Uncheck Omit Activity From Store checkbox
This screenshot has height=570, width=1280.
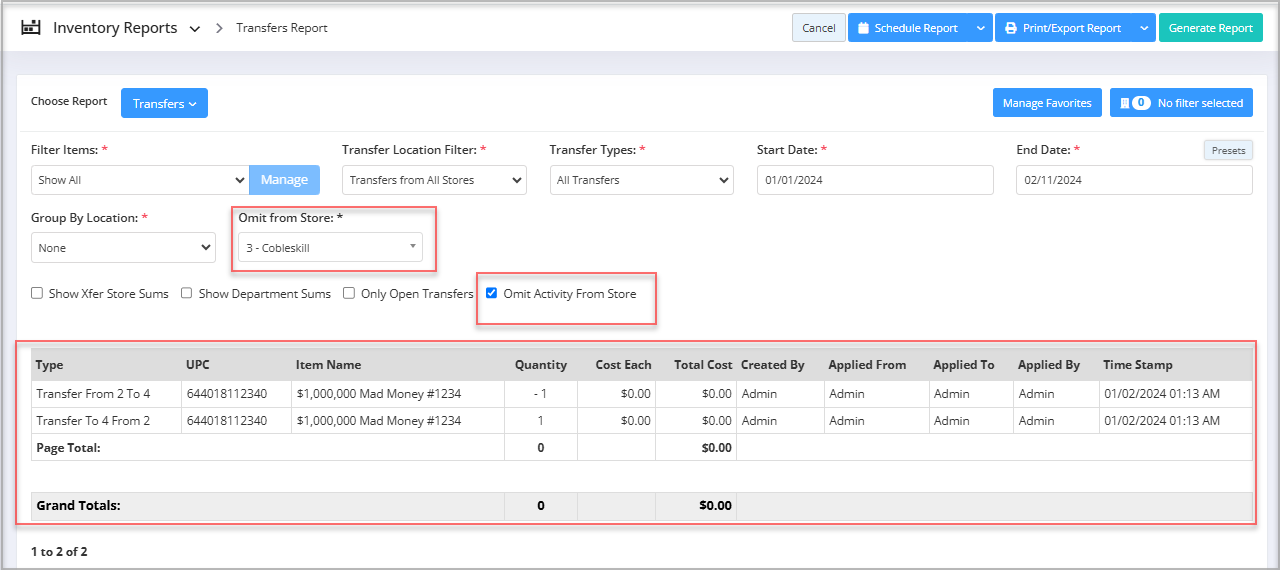[x=491, y=293]
